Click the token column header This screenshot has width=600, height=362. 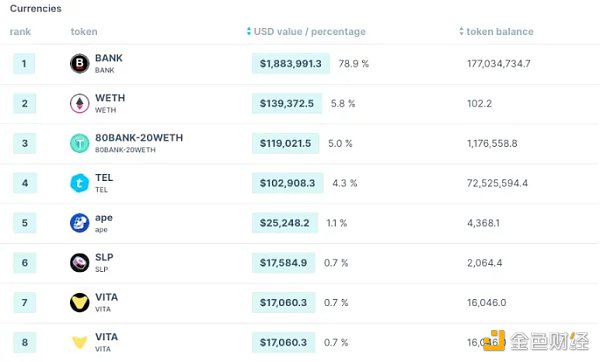(84, 32)
